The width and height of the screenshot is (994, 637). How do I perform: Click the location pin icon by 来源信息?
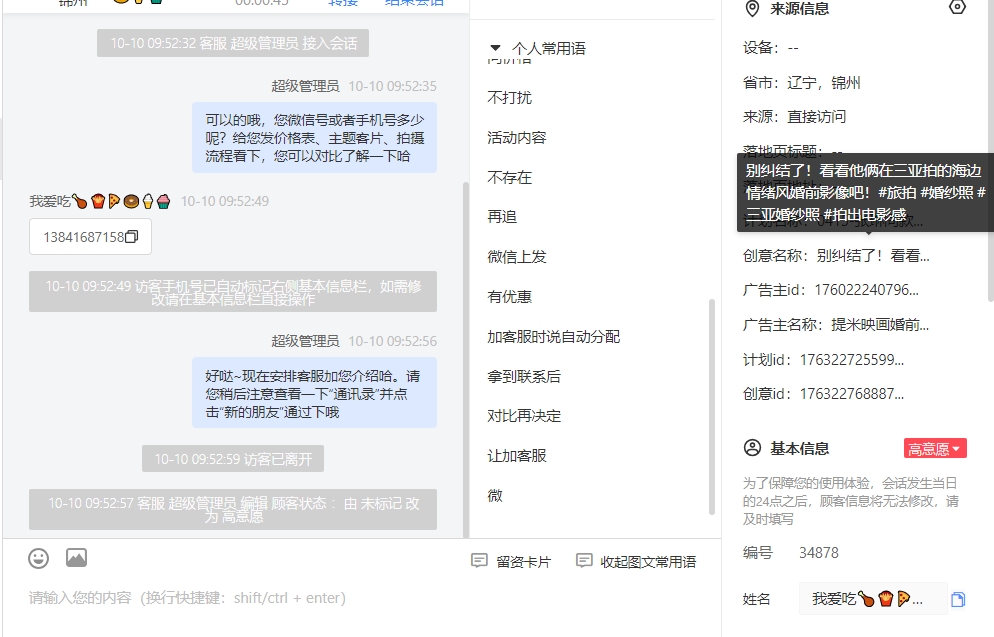click(x=752, y=9)
